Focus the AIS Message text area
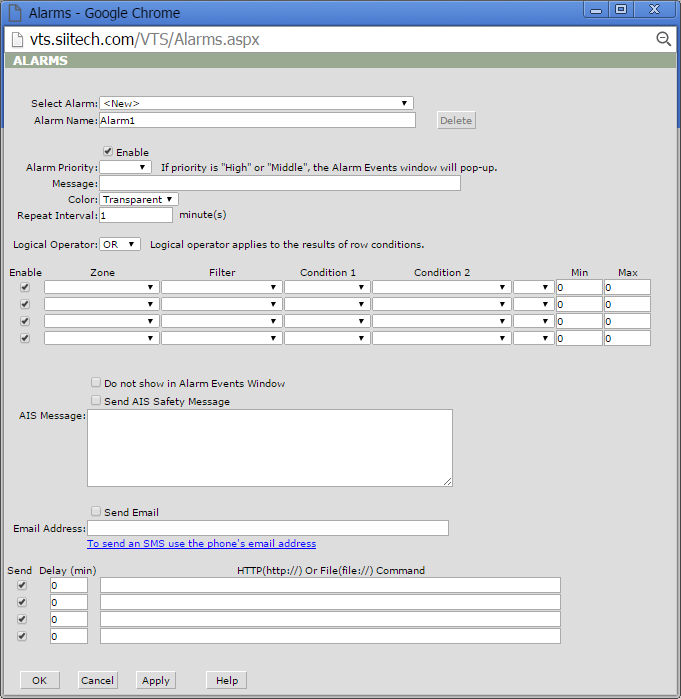Image resolution: width=681 pixels, height=699 pixels. (x=269, y=447)
